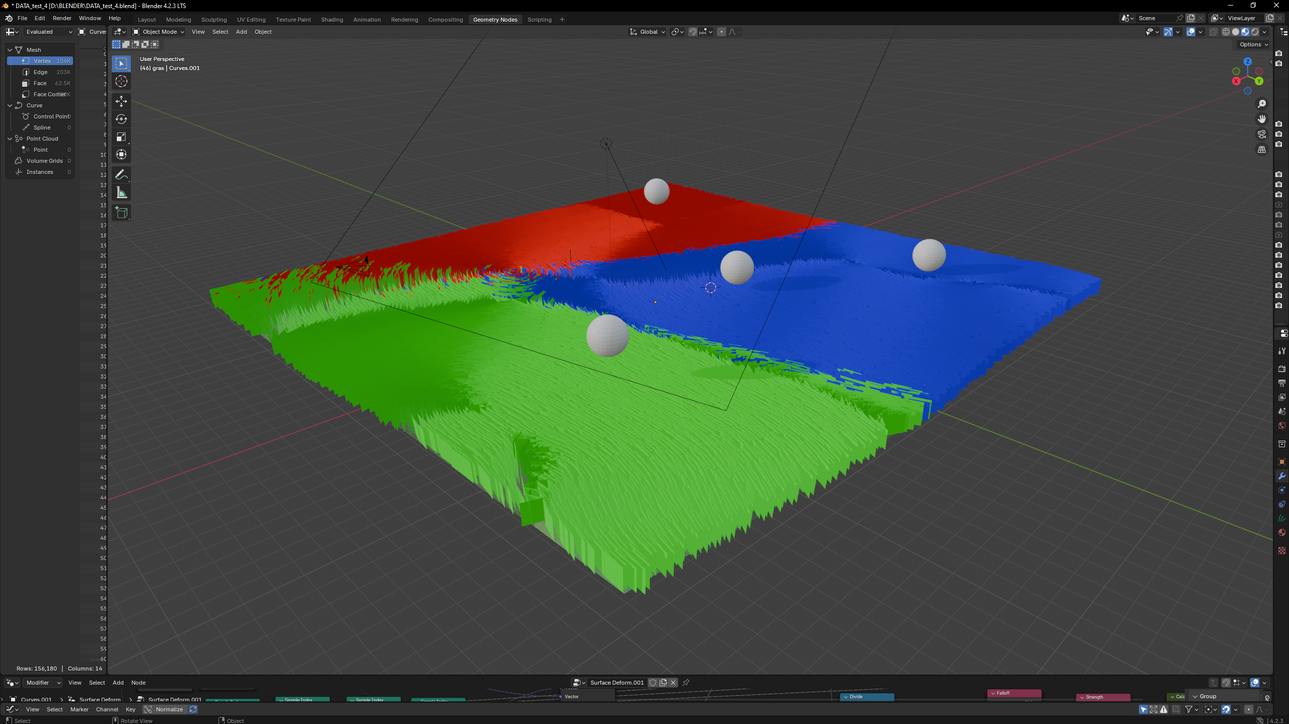Select the Transform tool
This screenshot has height=724, width=1289.
121,155
